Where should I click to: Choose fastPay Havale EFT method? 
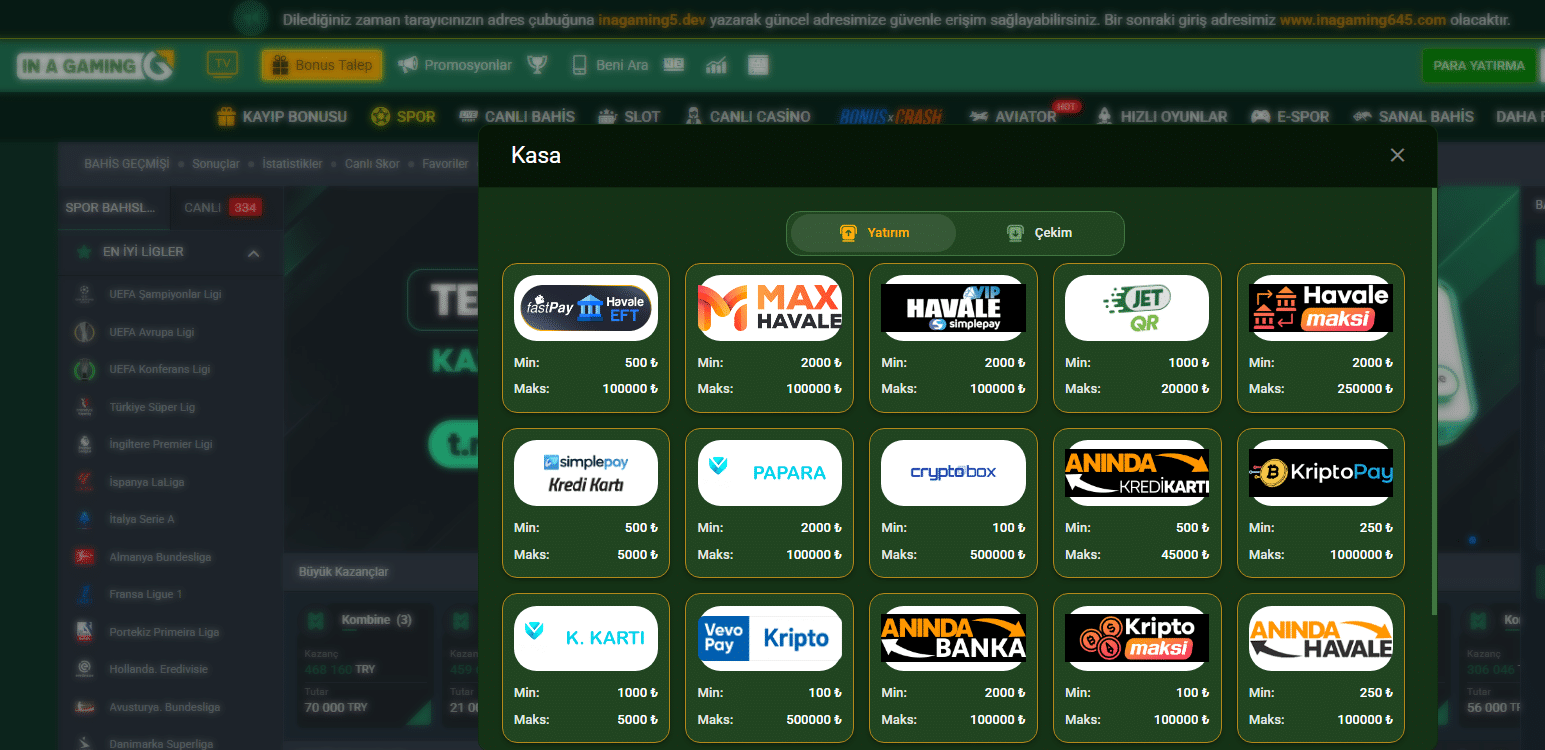click(x=585, y=308)
